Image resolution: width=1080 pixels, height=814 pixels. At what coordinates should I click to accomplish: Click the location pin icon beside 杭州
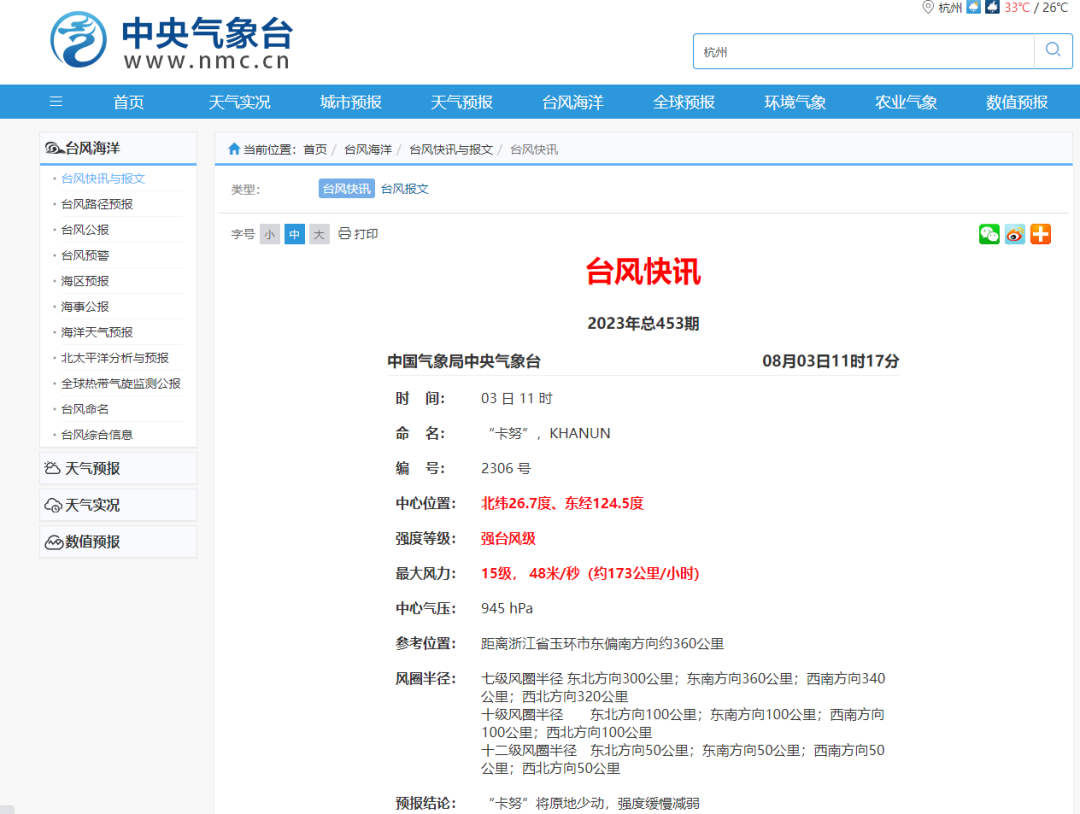(x=927, y=7)
